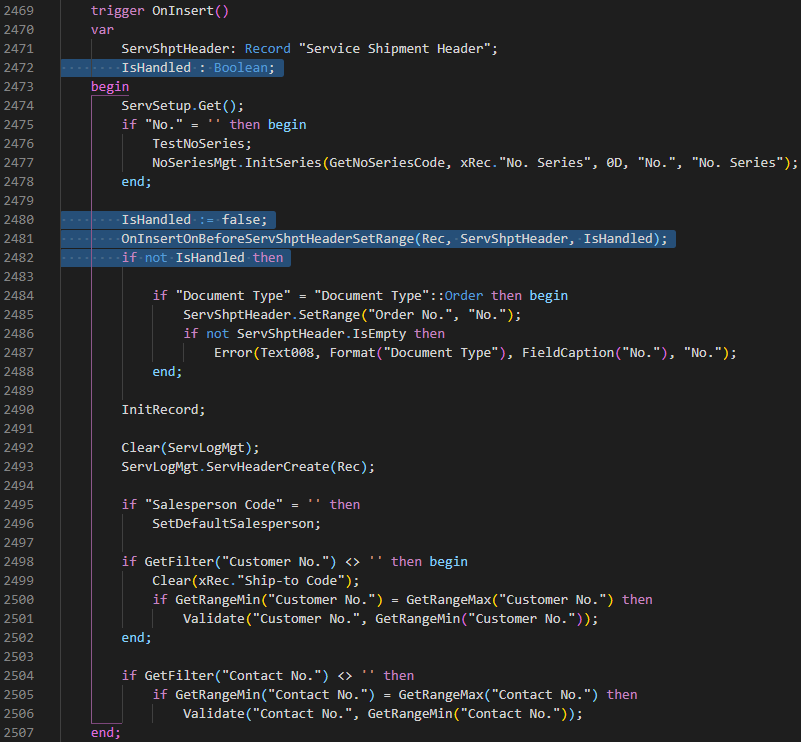
Task: Click the begin keyword on line 2473
Action: pyautogui.click(x=109, y=86)
